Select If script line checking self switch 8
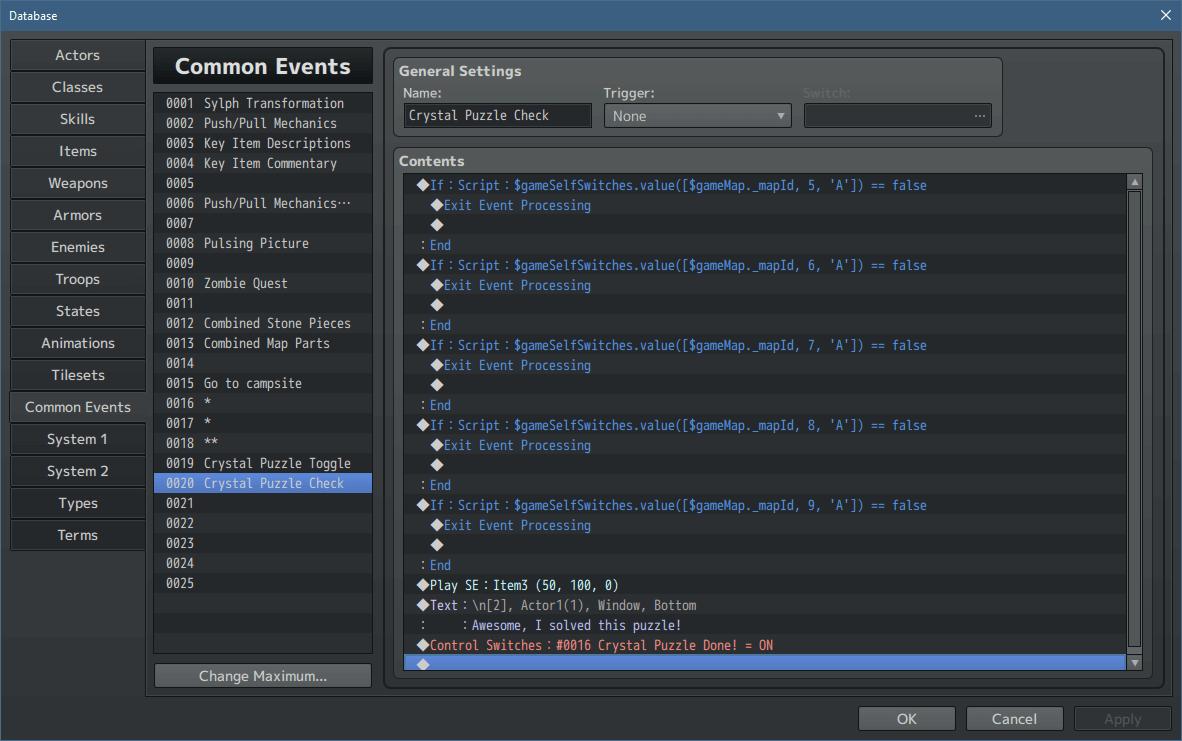Viewport: 1182px width, 741px height. tap(765, 424)
